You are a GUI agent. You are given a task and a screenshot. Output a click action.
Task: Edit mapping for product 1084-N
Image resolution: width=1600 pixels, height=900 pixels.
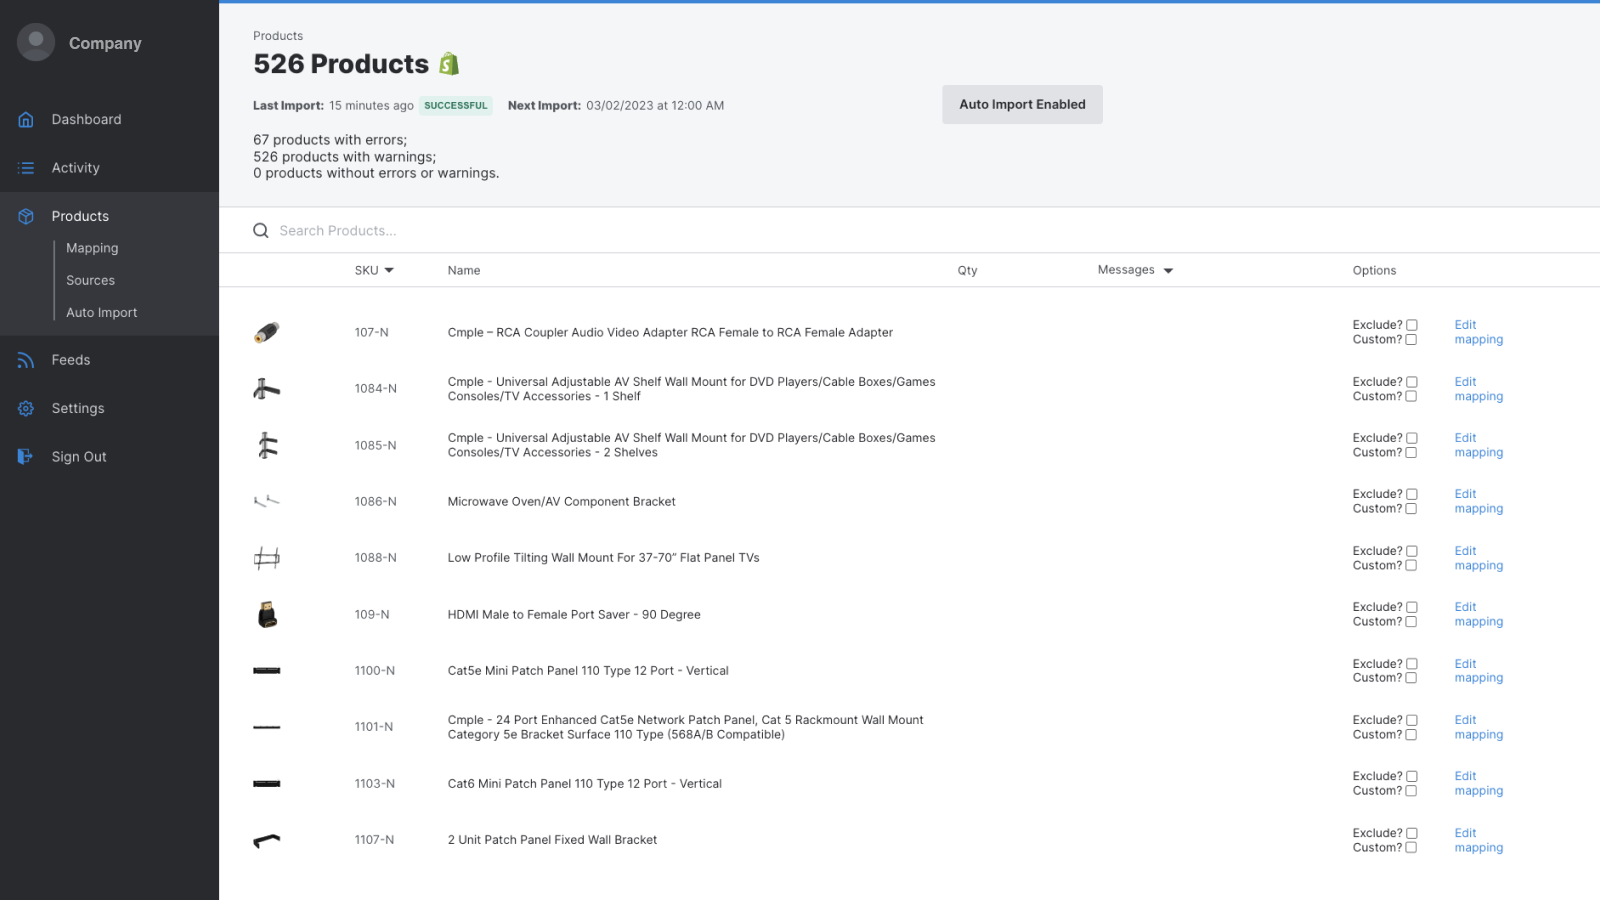coord(1479,389)
